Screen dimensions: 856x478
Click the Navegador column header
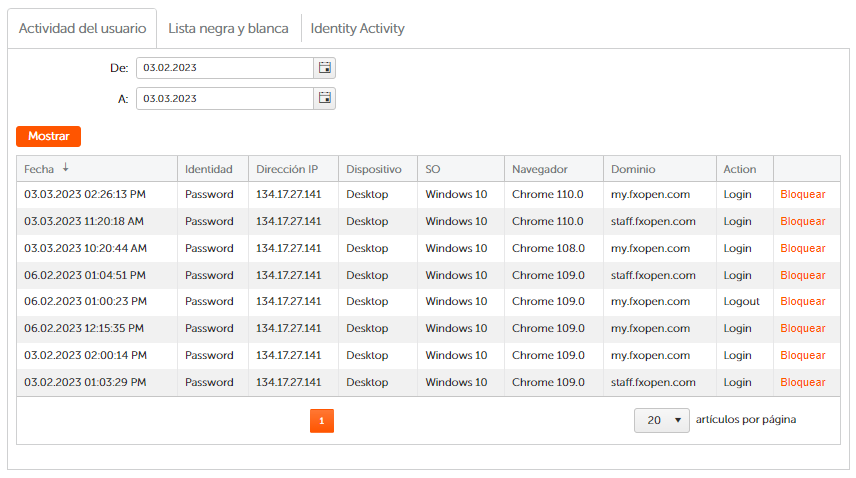(539, 169)
